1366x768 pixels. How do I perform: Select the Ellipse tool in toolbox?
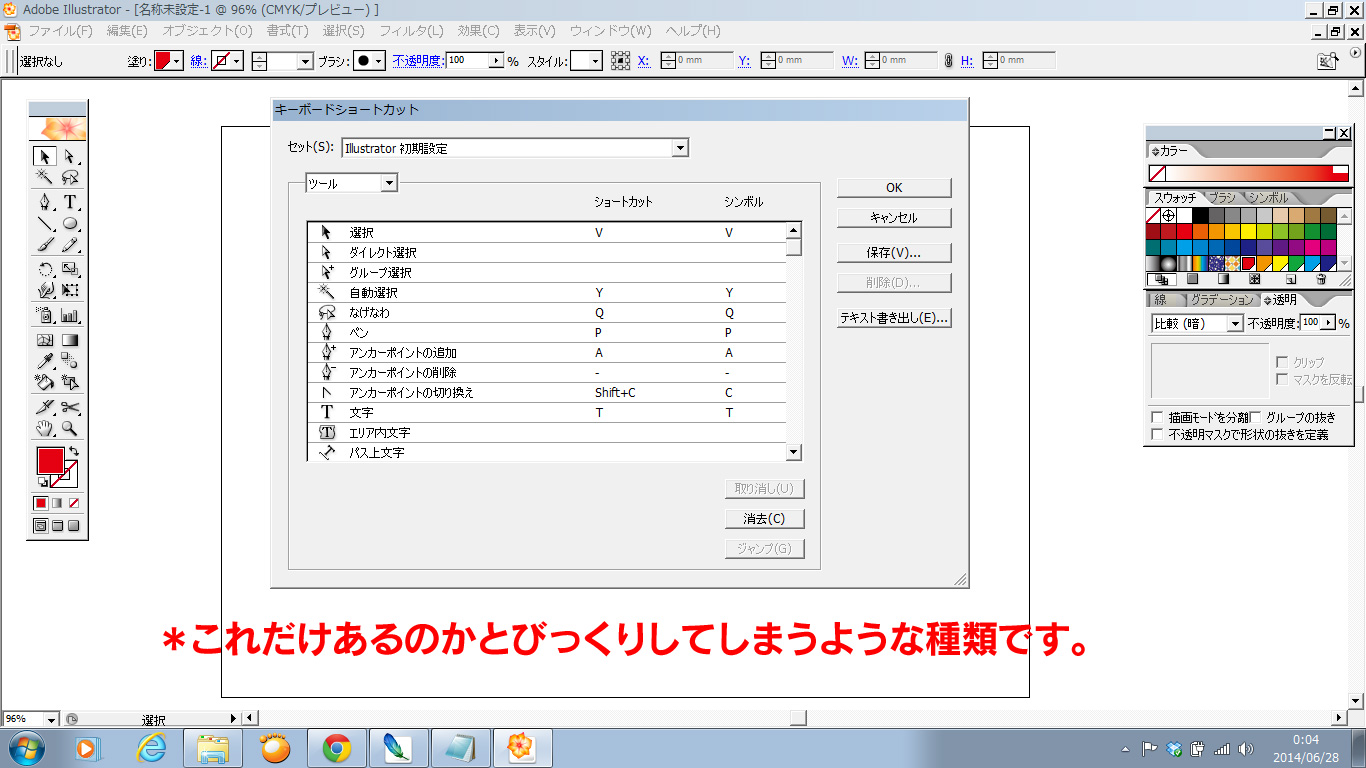click(x=70, y=223)
